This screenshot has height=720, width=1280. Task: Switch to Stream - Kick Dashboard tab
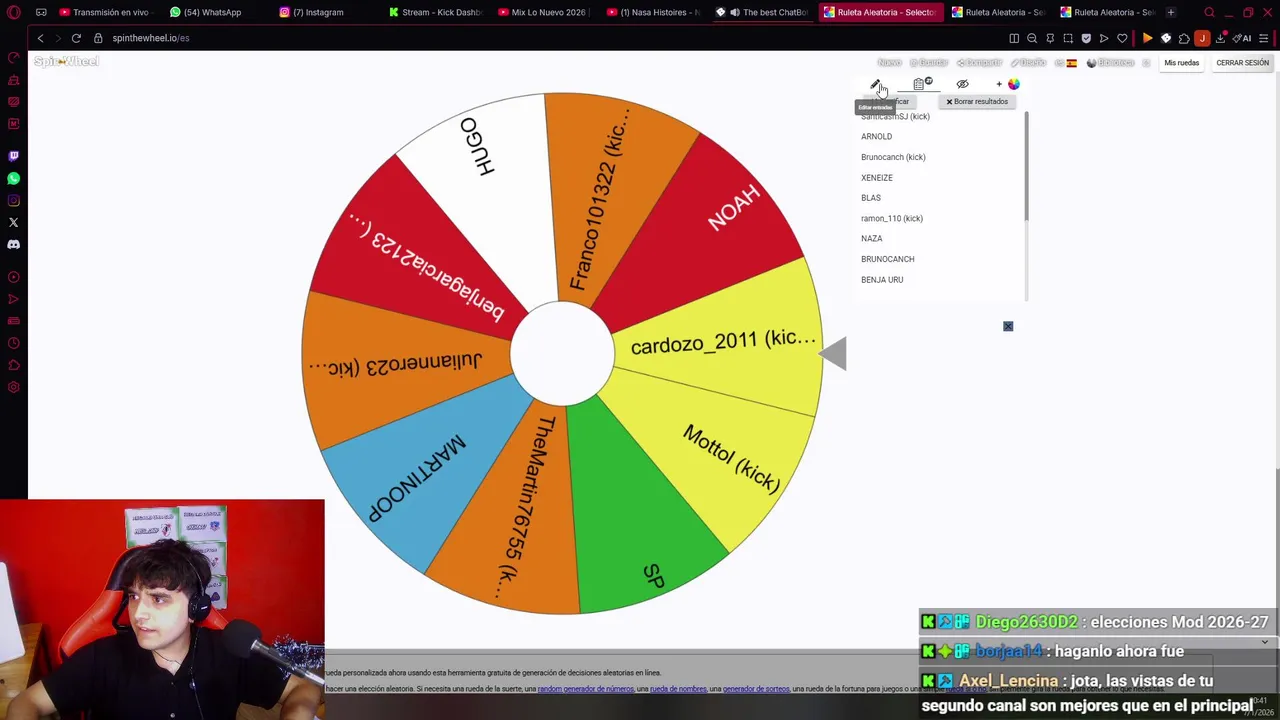(x=435, y=12)
